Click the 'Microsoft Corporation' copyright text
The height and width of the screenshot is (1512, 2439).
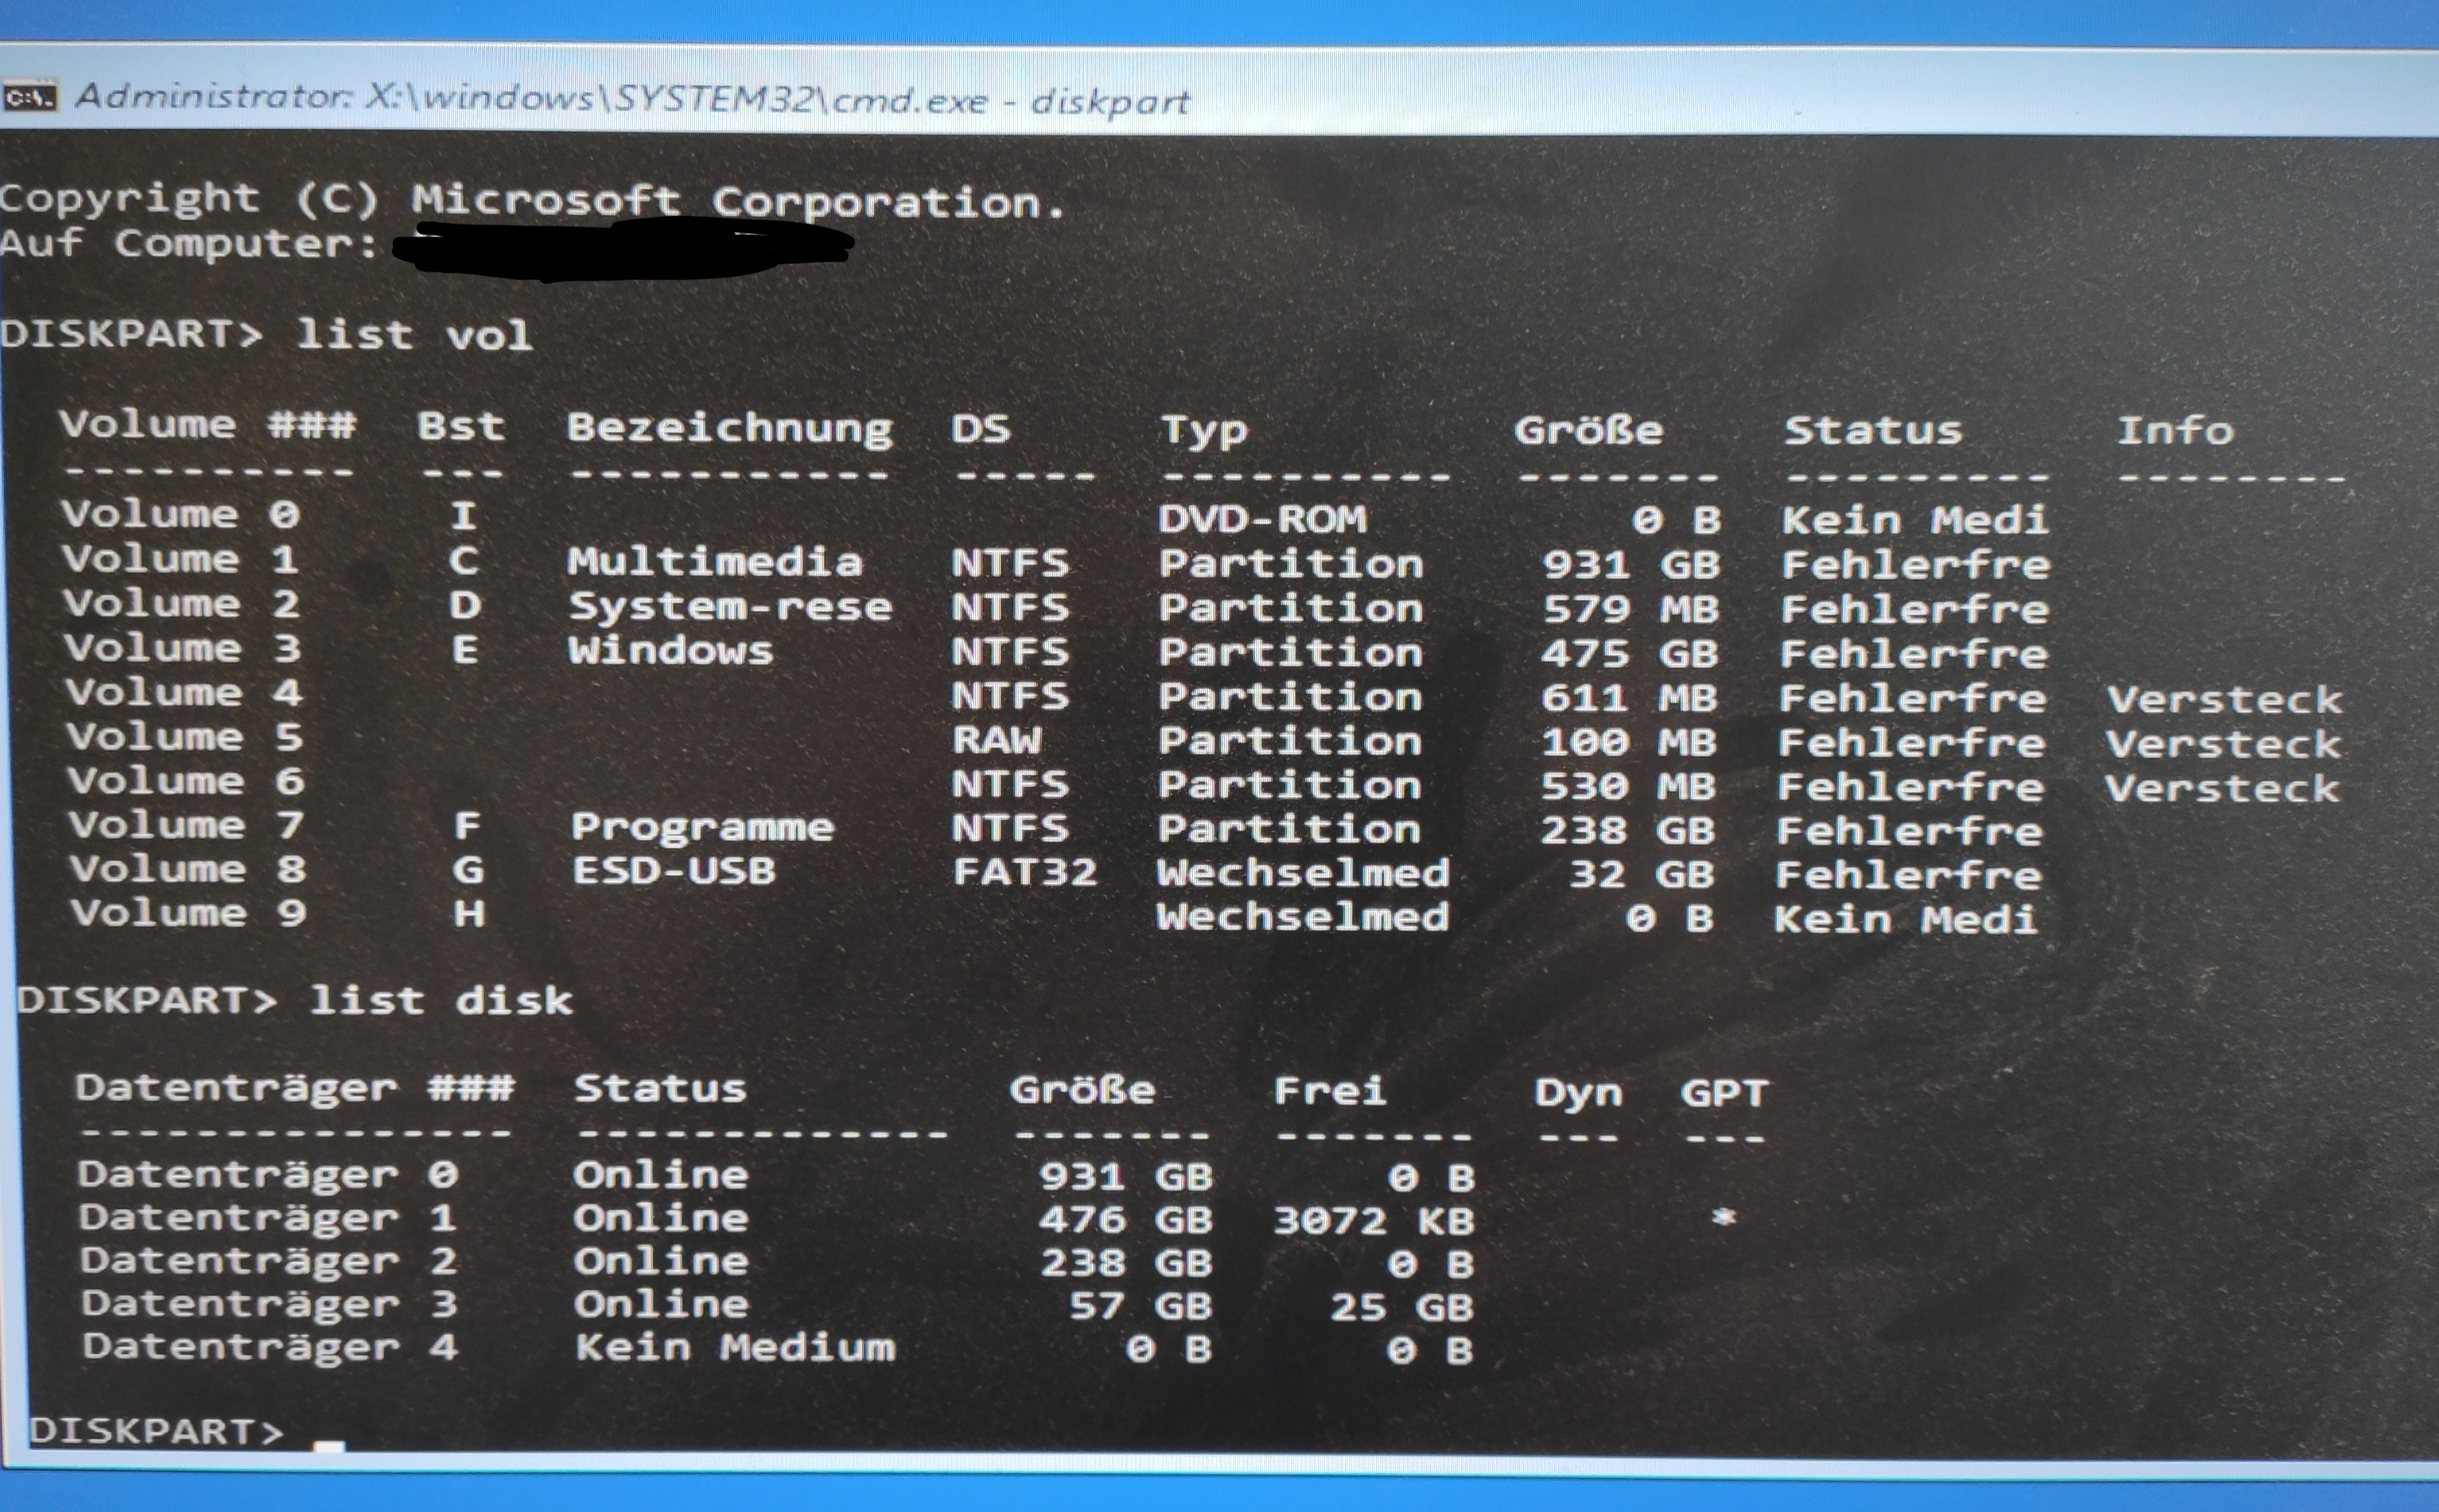tap(738, 201)
